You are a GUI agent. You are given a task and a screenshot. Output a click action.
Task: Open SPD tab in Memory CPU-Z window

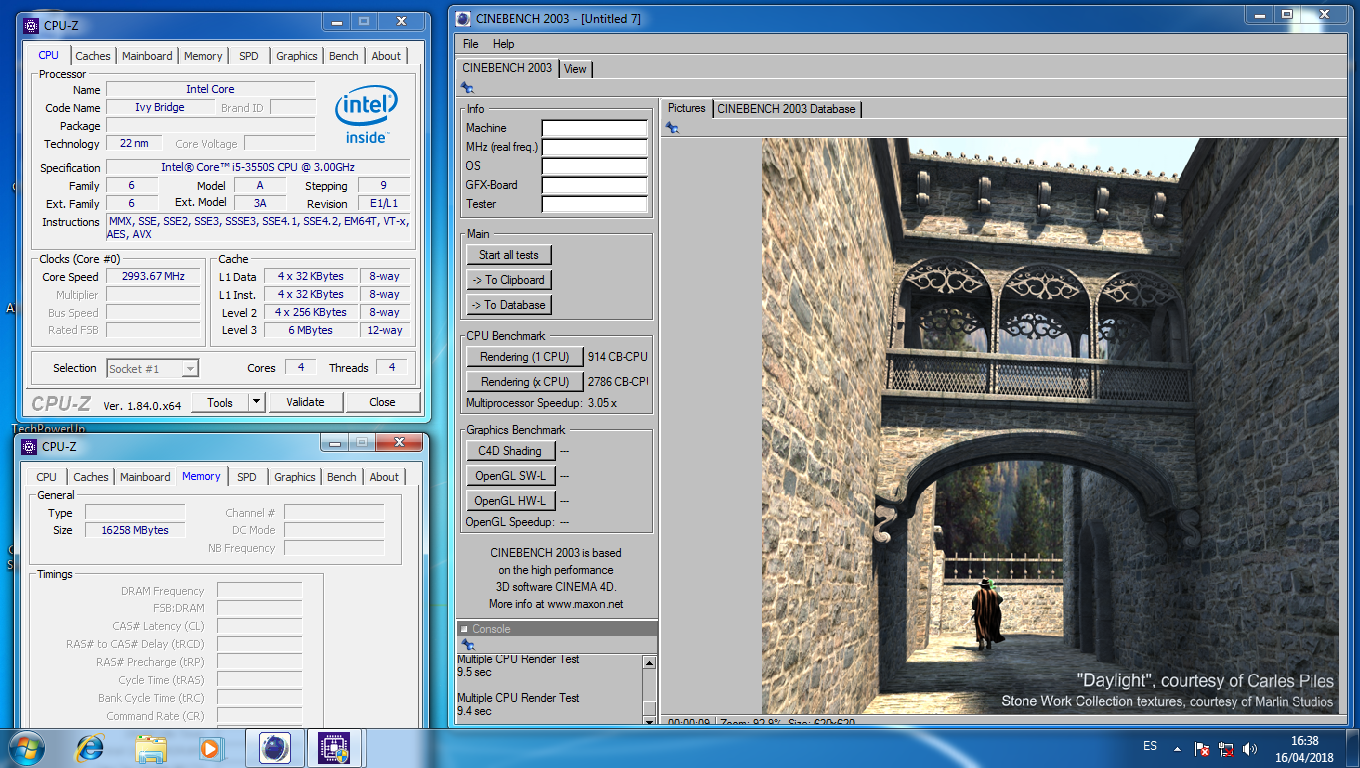[x=247, y=477]
